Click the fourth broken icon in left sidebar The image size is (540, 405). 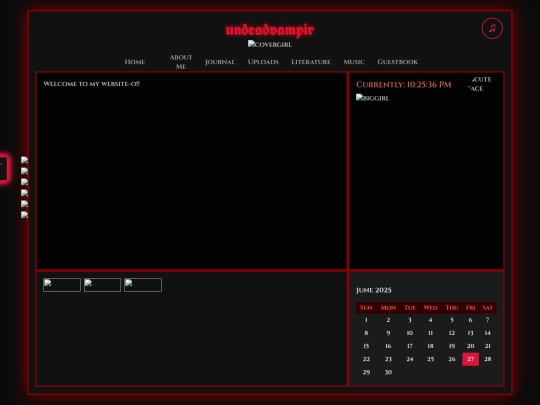click(x=24, y=193)
